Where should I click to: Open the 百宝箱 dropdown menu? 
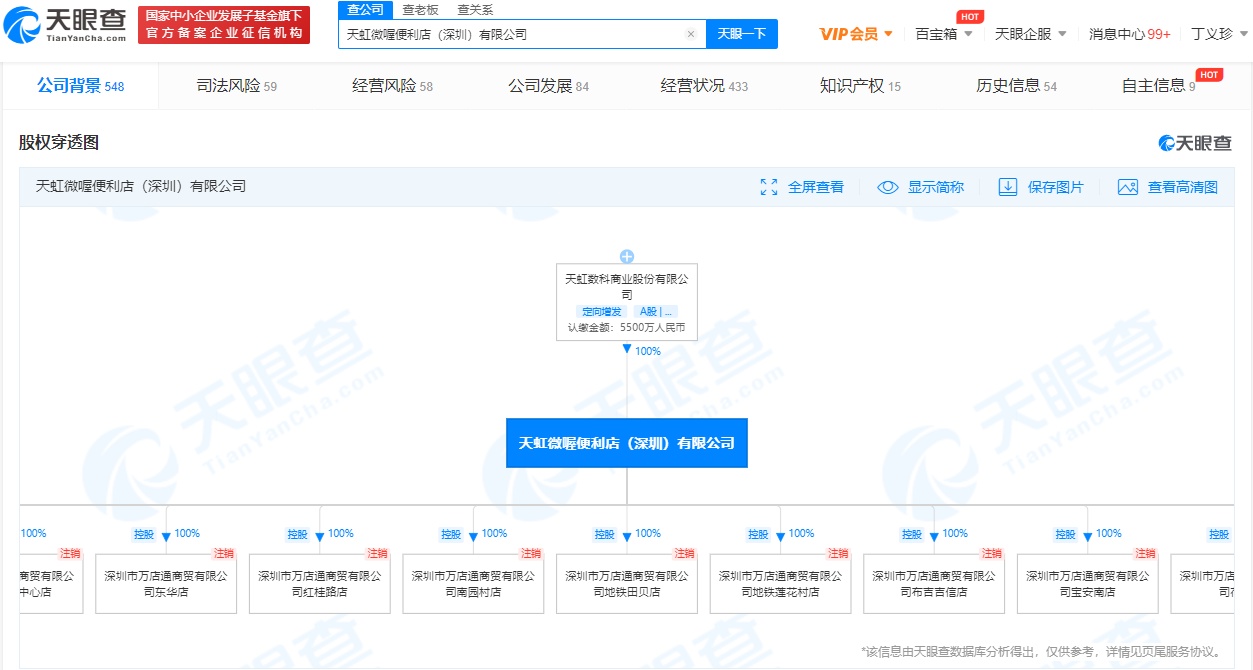pos(944,34)
